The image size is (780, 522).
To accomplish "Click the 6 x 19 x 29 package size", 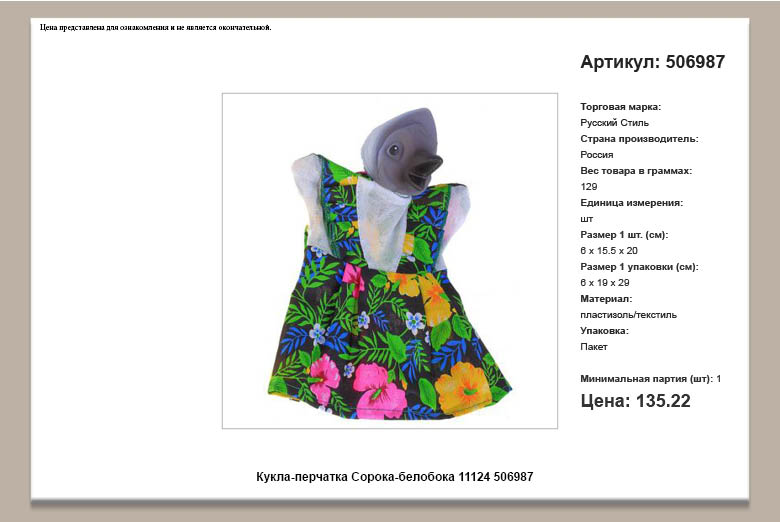I will pos(604,283).
